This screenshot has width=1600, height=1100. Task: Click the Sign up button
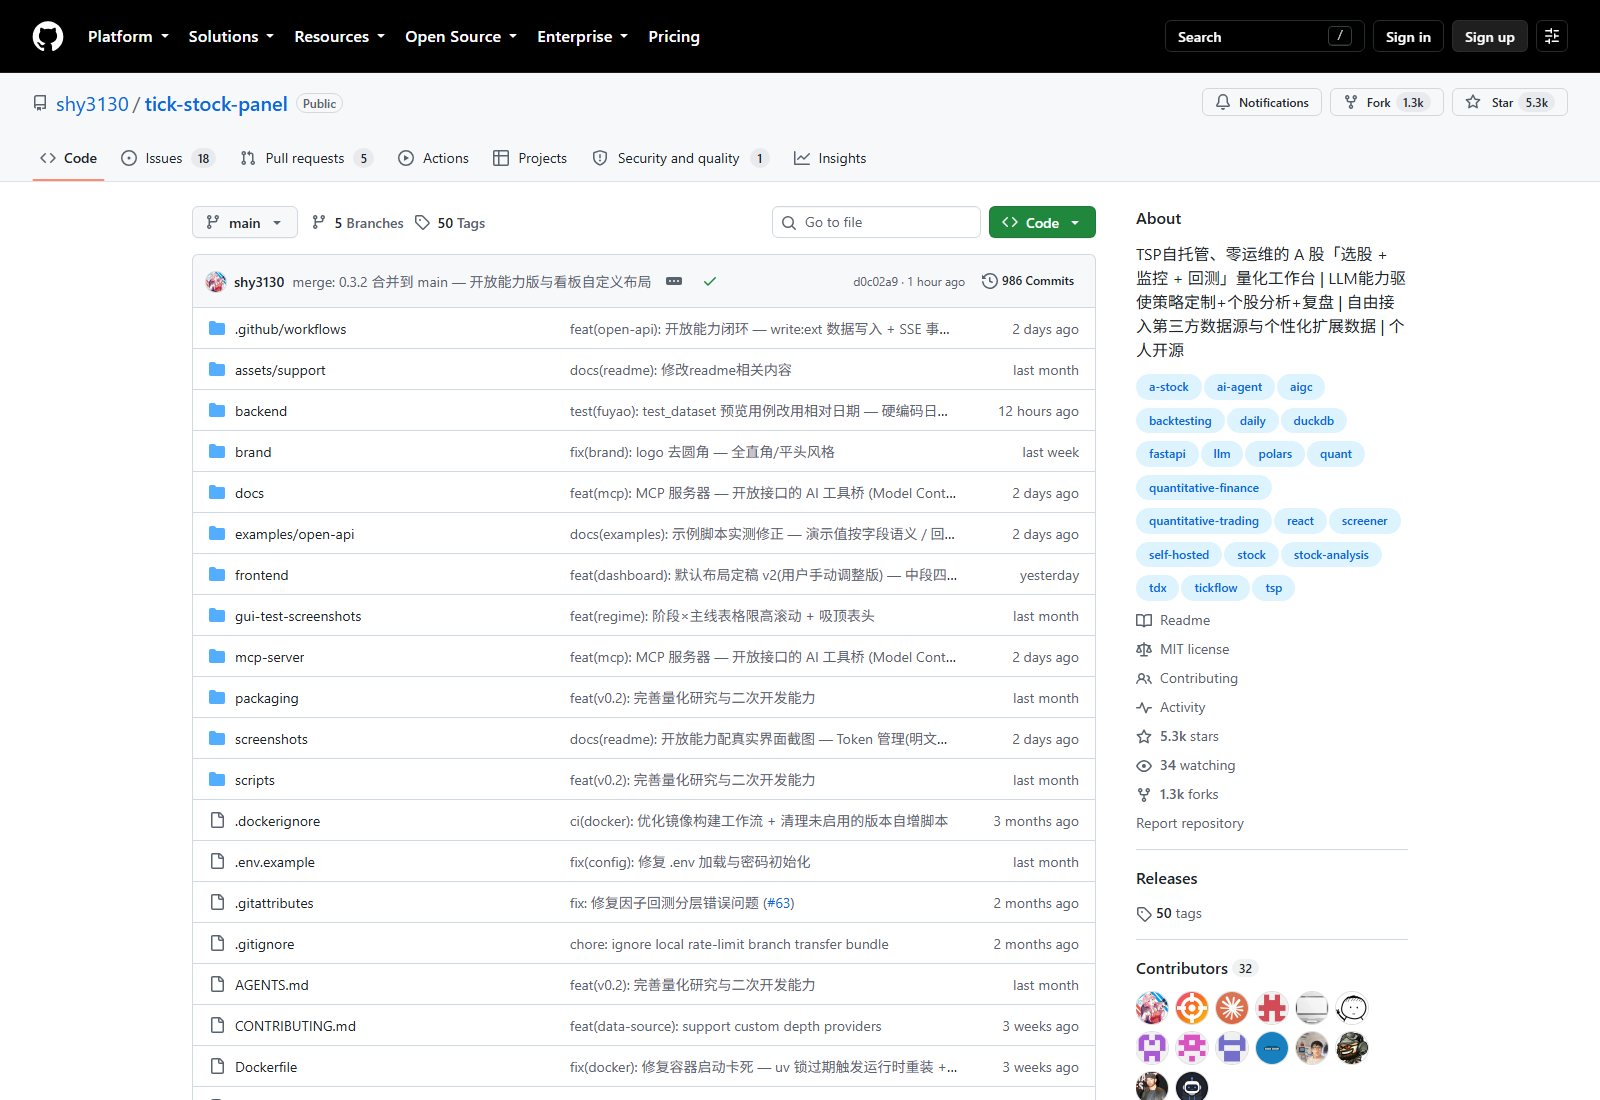click(1489, 37)
